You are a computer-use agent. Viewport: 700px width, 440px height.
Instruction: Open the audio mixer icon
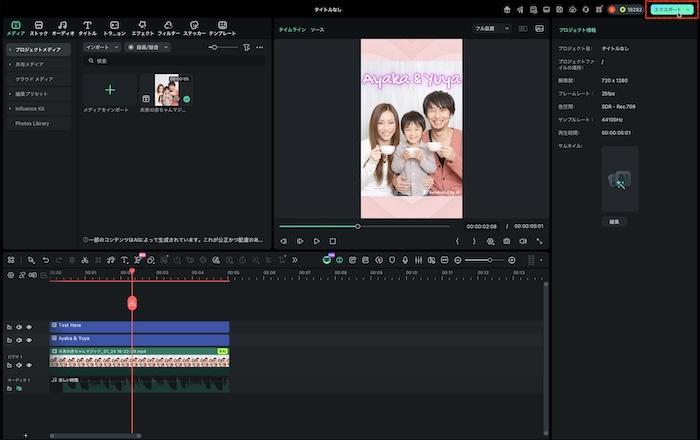418,260
